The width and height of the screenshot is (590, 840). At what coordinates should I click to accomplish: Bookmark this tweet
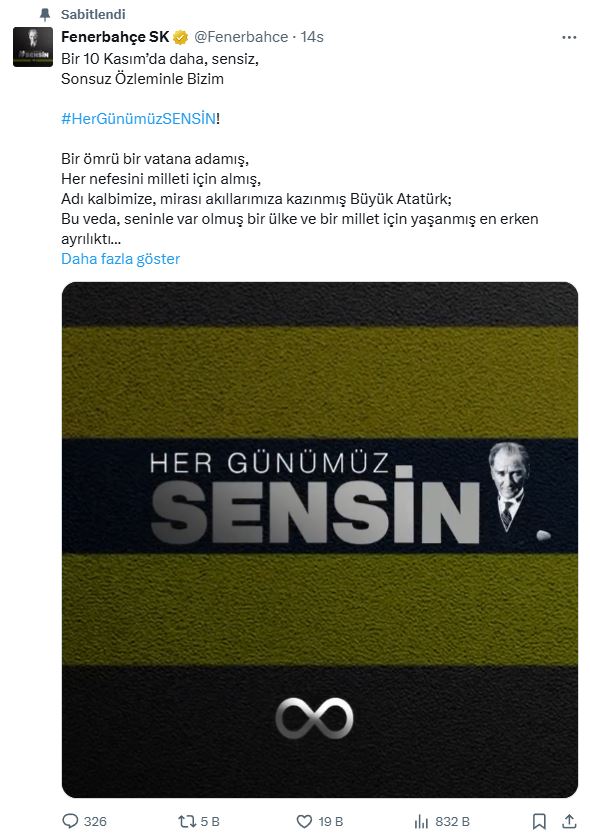coord(539,821)
